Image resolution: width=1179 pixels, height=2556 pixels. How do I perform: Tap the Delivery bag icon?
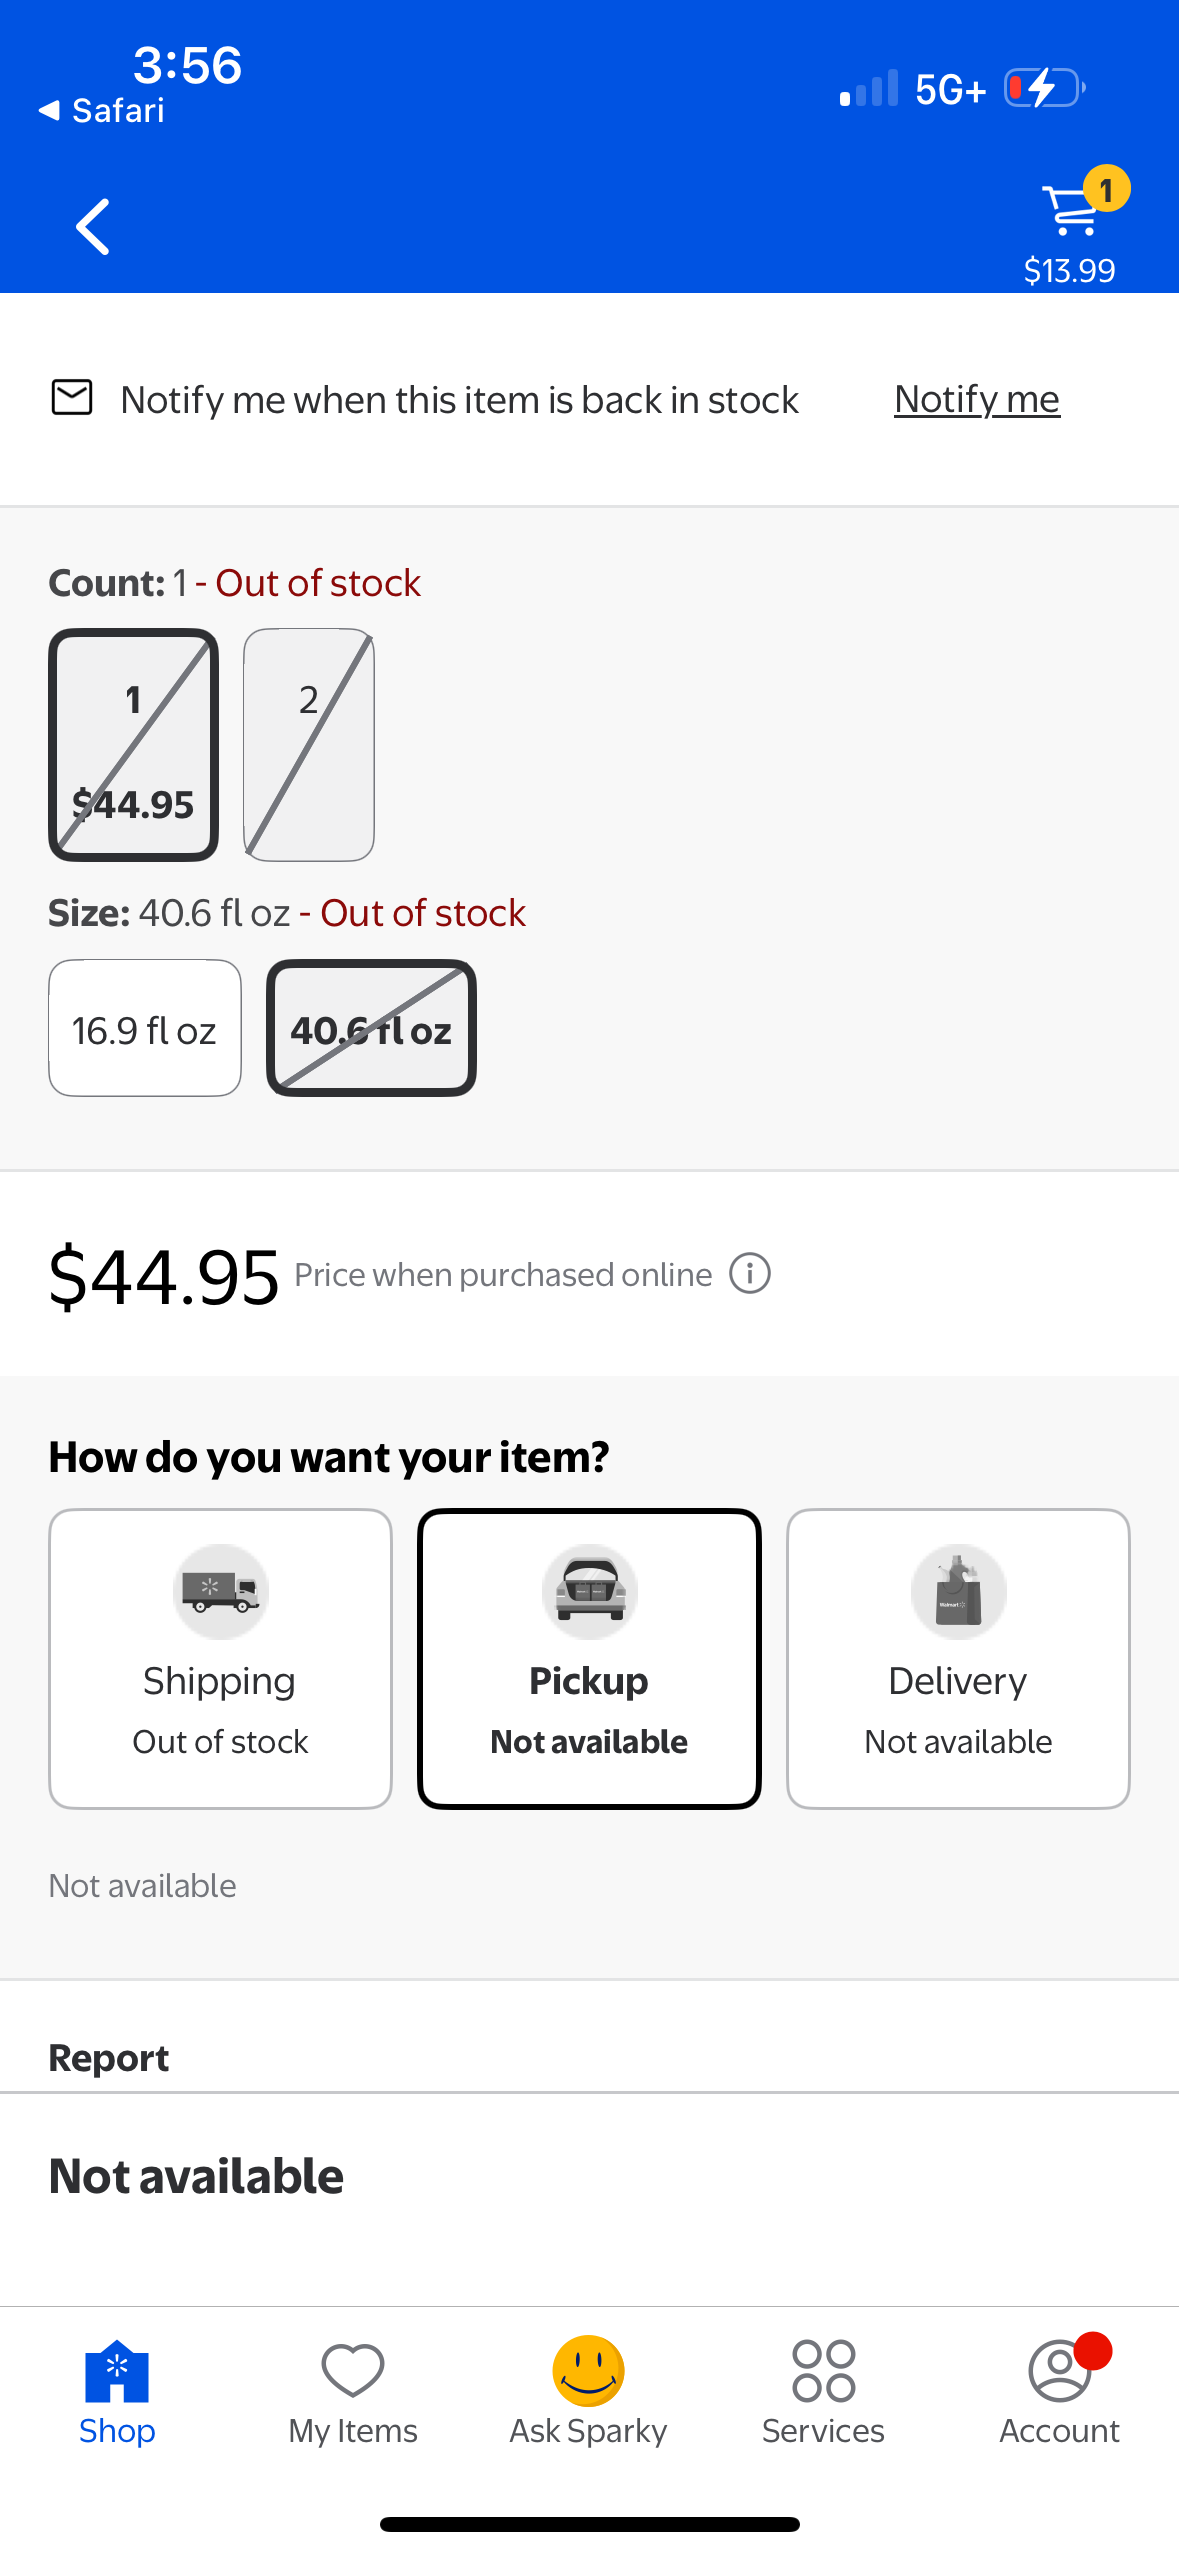coord(958,1591)
